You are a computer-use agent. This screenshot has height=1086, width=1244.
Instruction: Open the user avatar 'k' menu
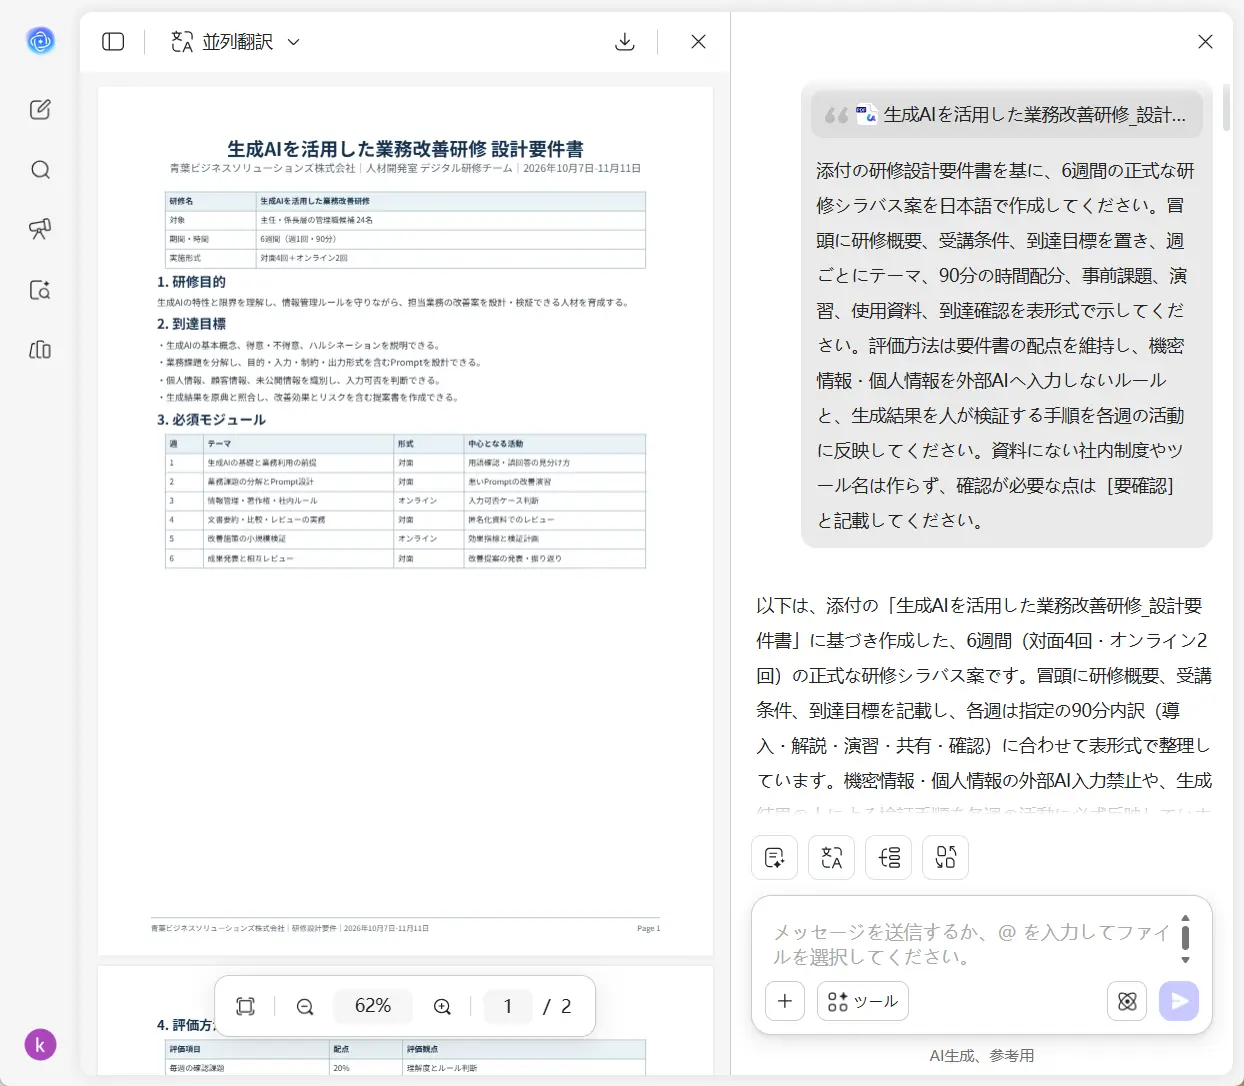tap(40, 1045)
